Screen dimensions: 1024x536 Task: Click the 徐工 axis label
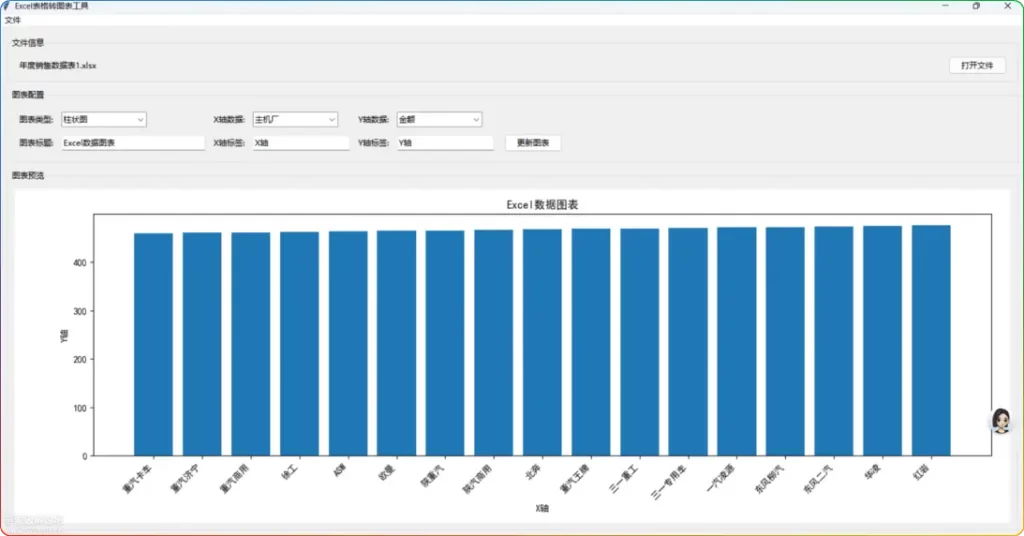290,473
